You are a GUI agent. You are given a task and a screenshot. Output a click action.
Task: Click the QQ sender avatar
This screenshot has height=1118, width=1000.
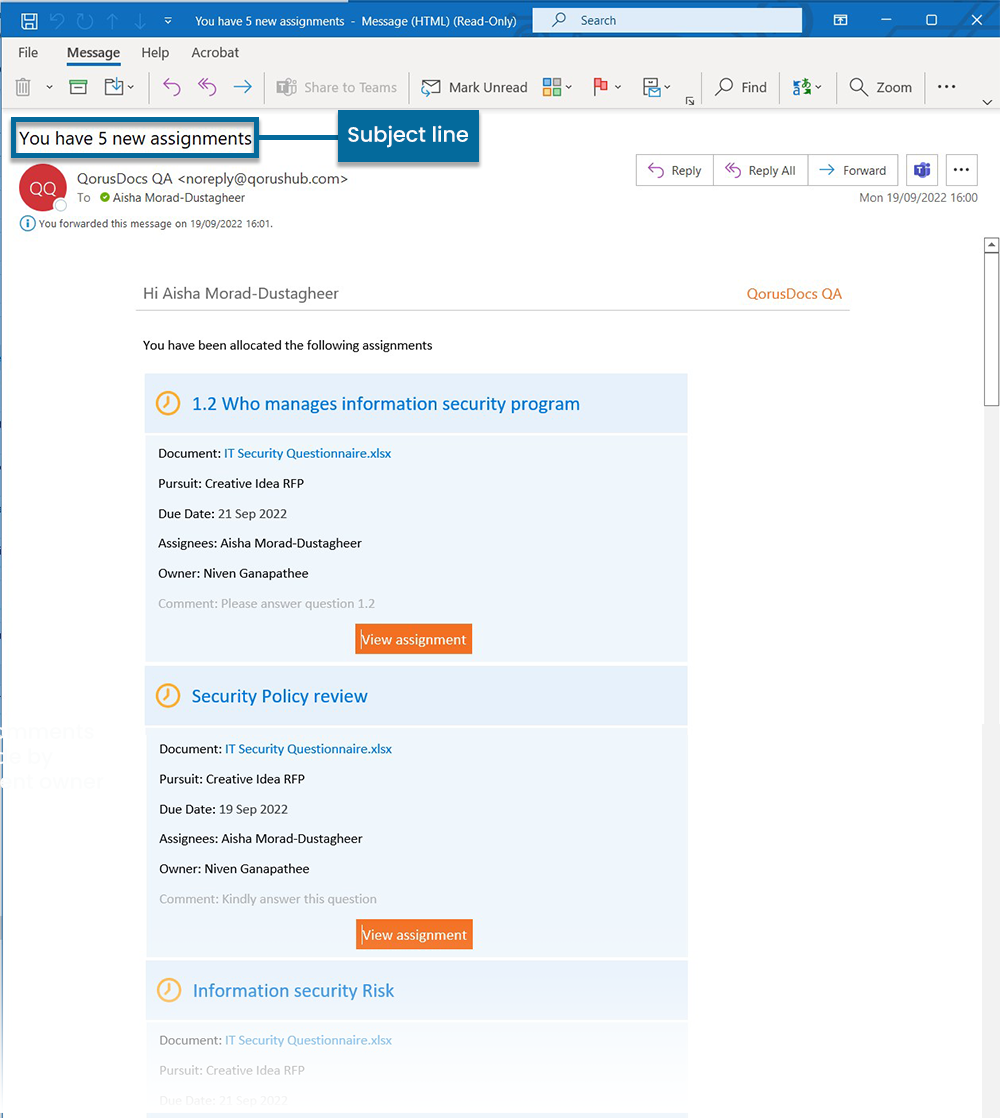(43, 188)
